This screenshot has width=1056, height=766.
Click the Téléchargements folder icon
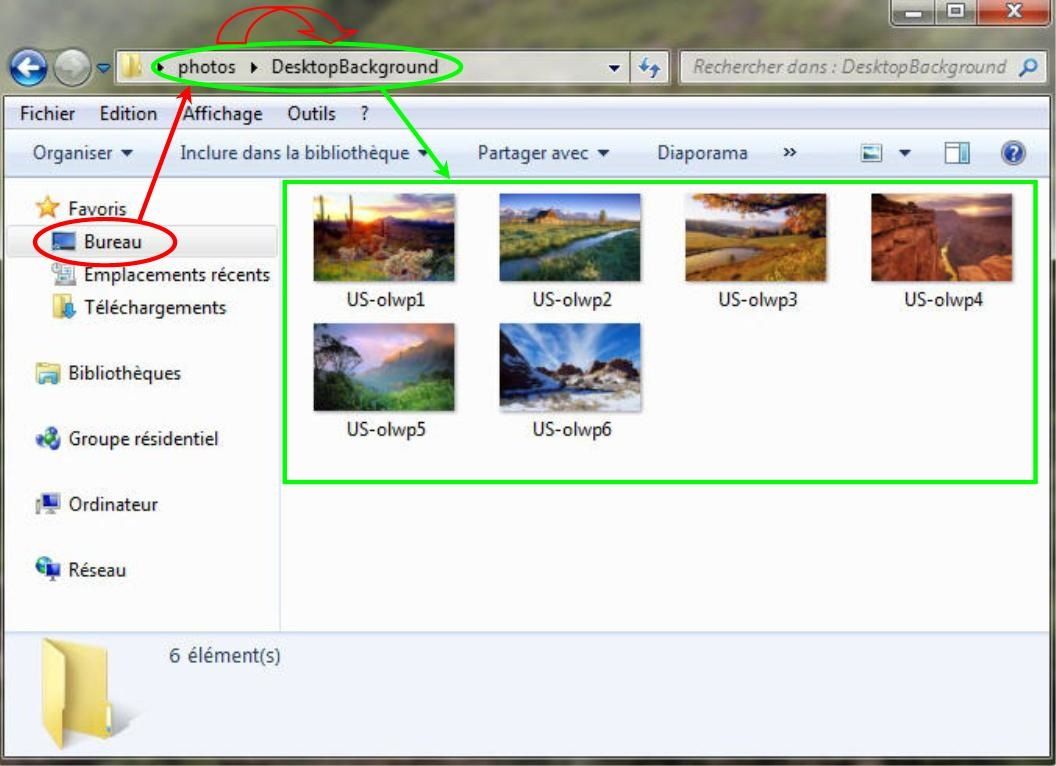[63, 307]
